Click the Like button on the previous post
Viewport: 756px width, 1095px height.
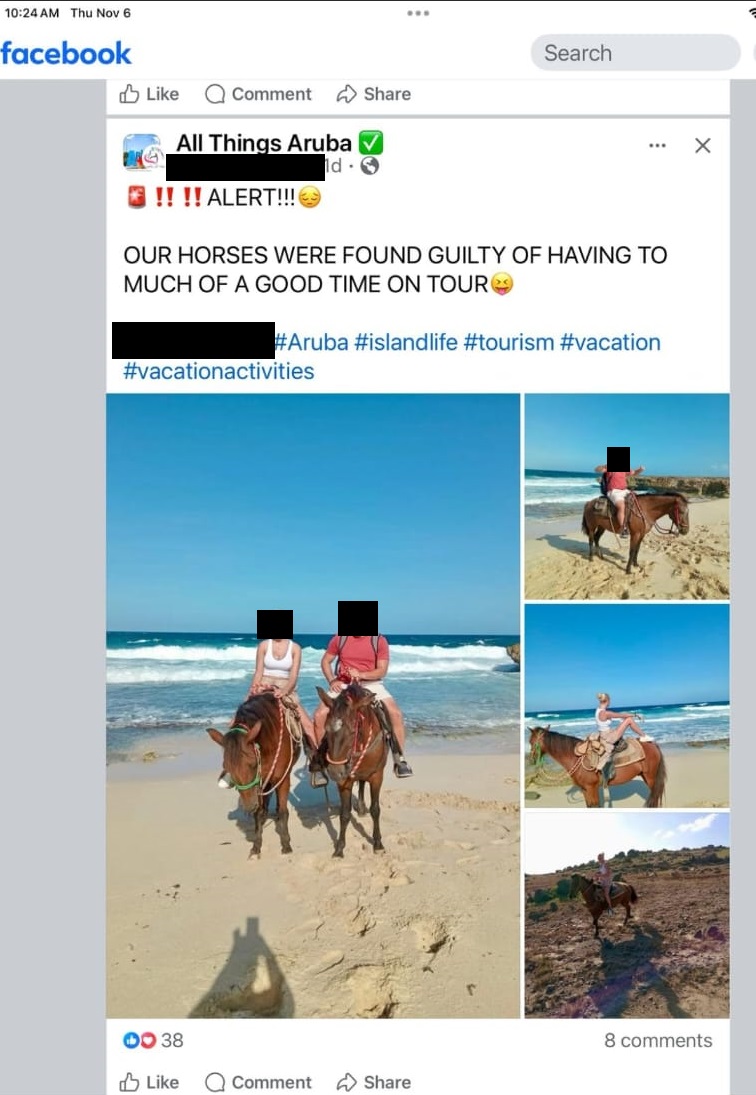click(149, 94)
